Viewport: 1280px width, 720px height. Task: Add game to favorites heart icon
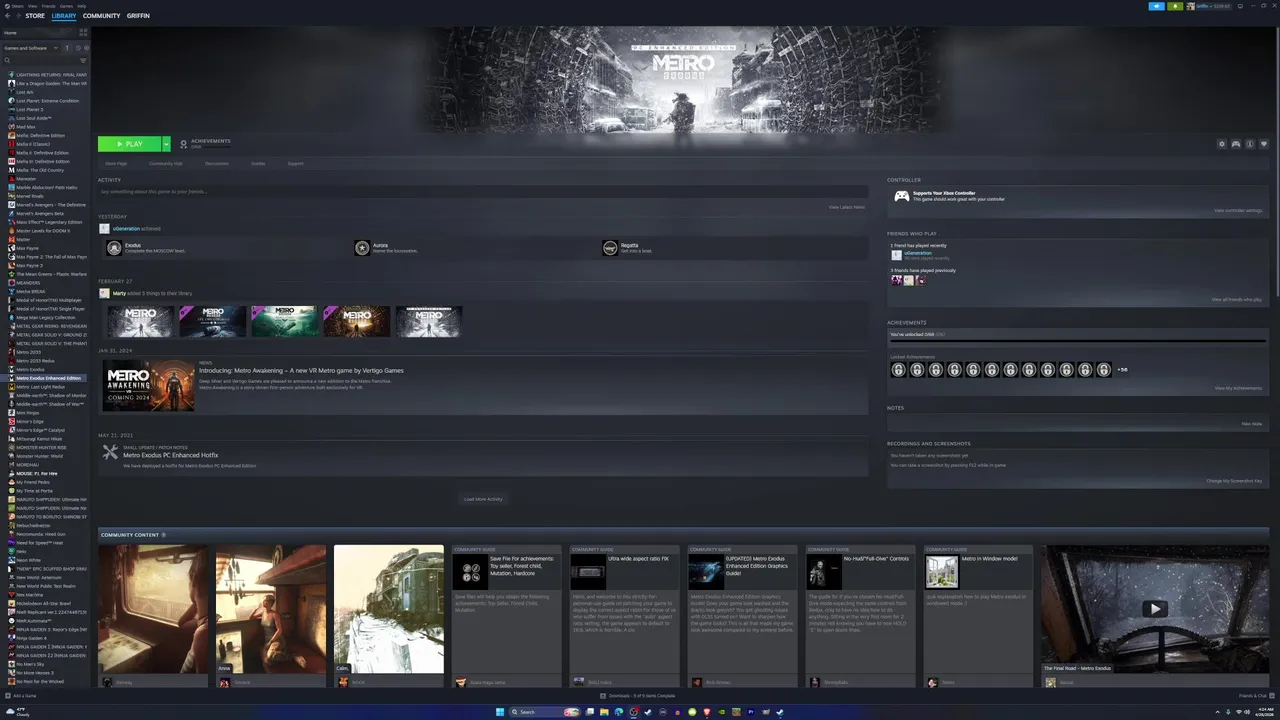1264,144
